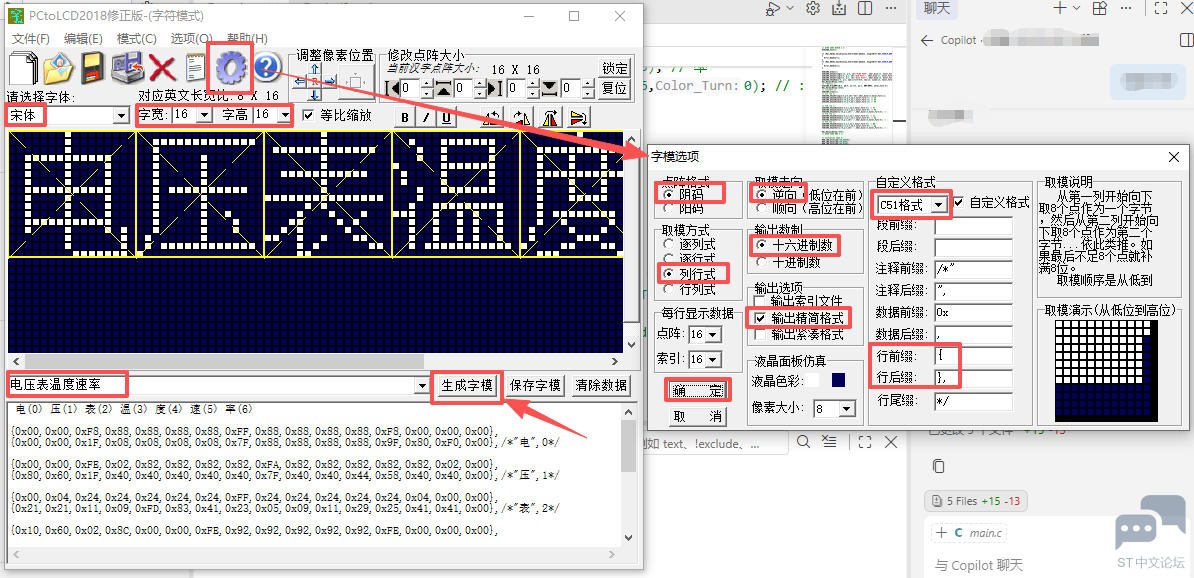Open the 点阵 per-line dropdown
This screenshot has width=1194, height=578.
pyautogui.click(x=713, y=334)
